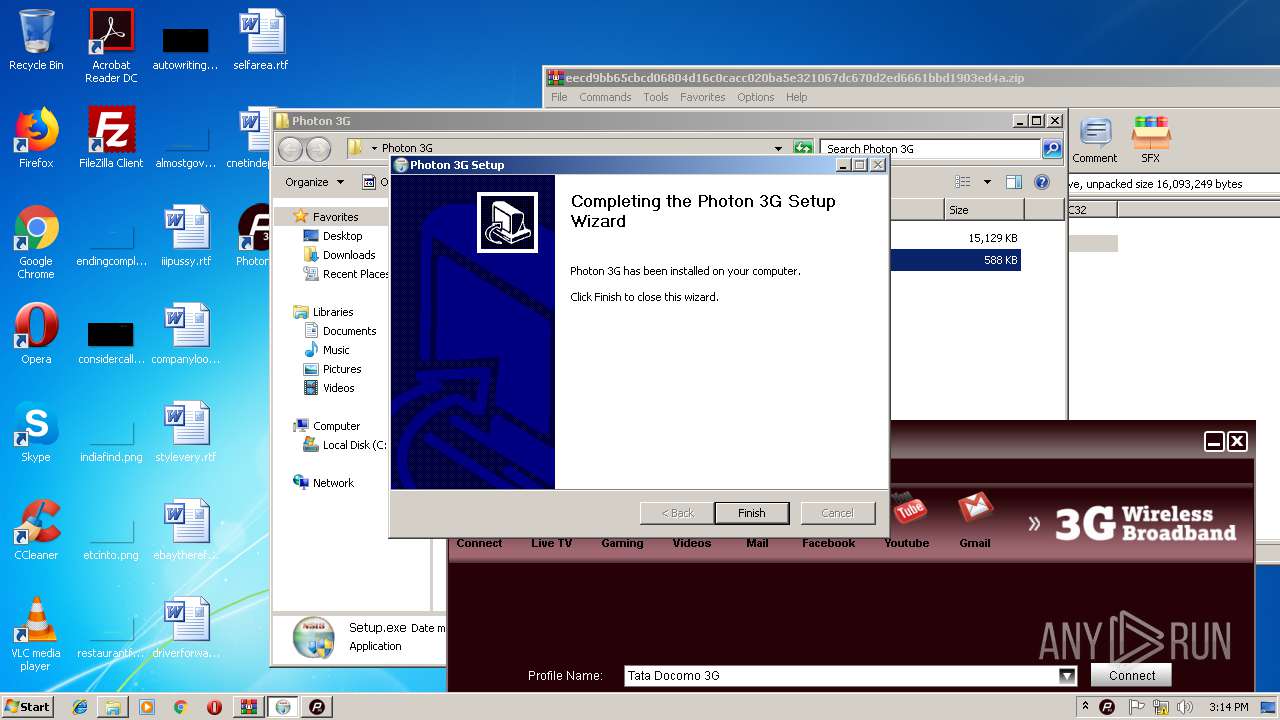Image resolution: width=1280 pixels, height=720 pixels.
Task: Open Internet Explorer from taskbar
Action: (x=80, y=707)
